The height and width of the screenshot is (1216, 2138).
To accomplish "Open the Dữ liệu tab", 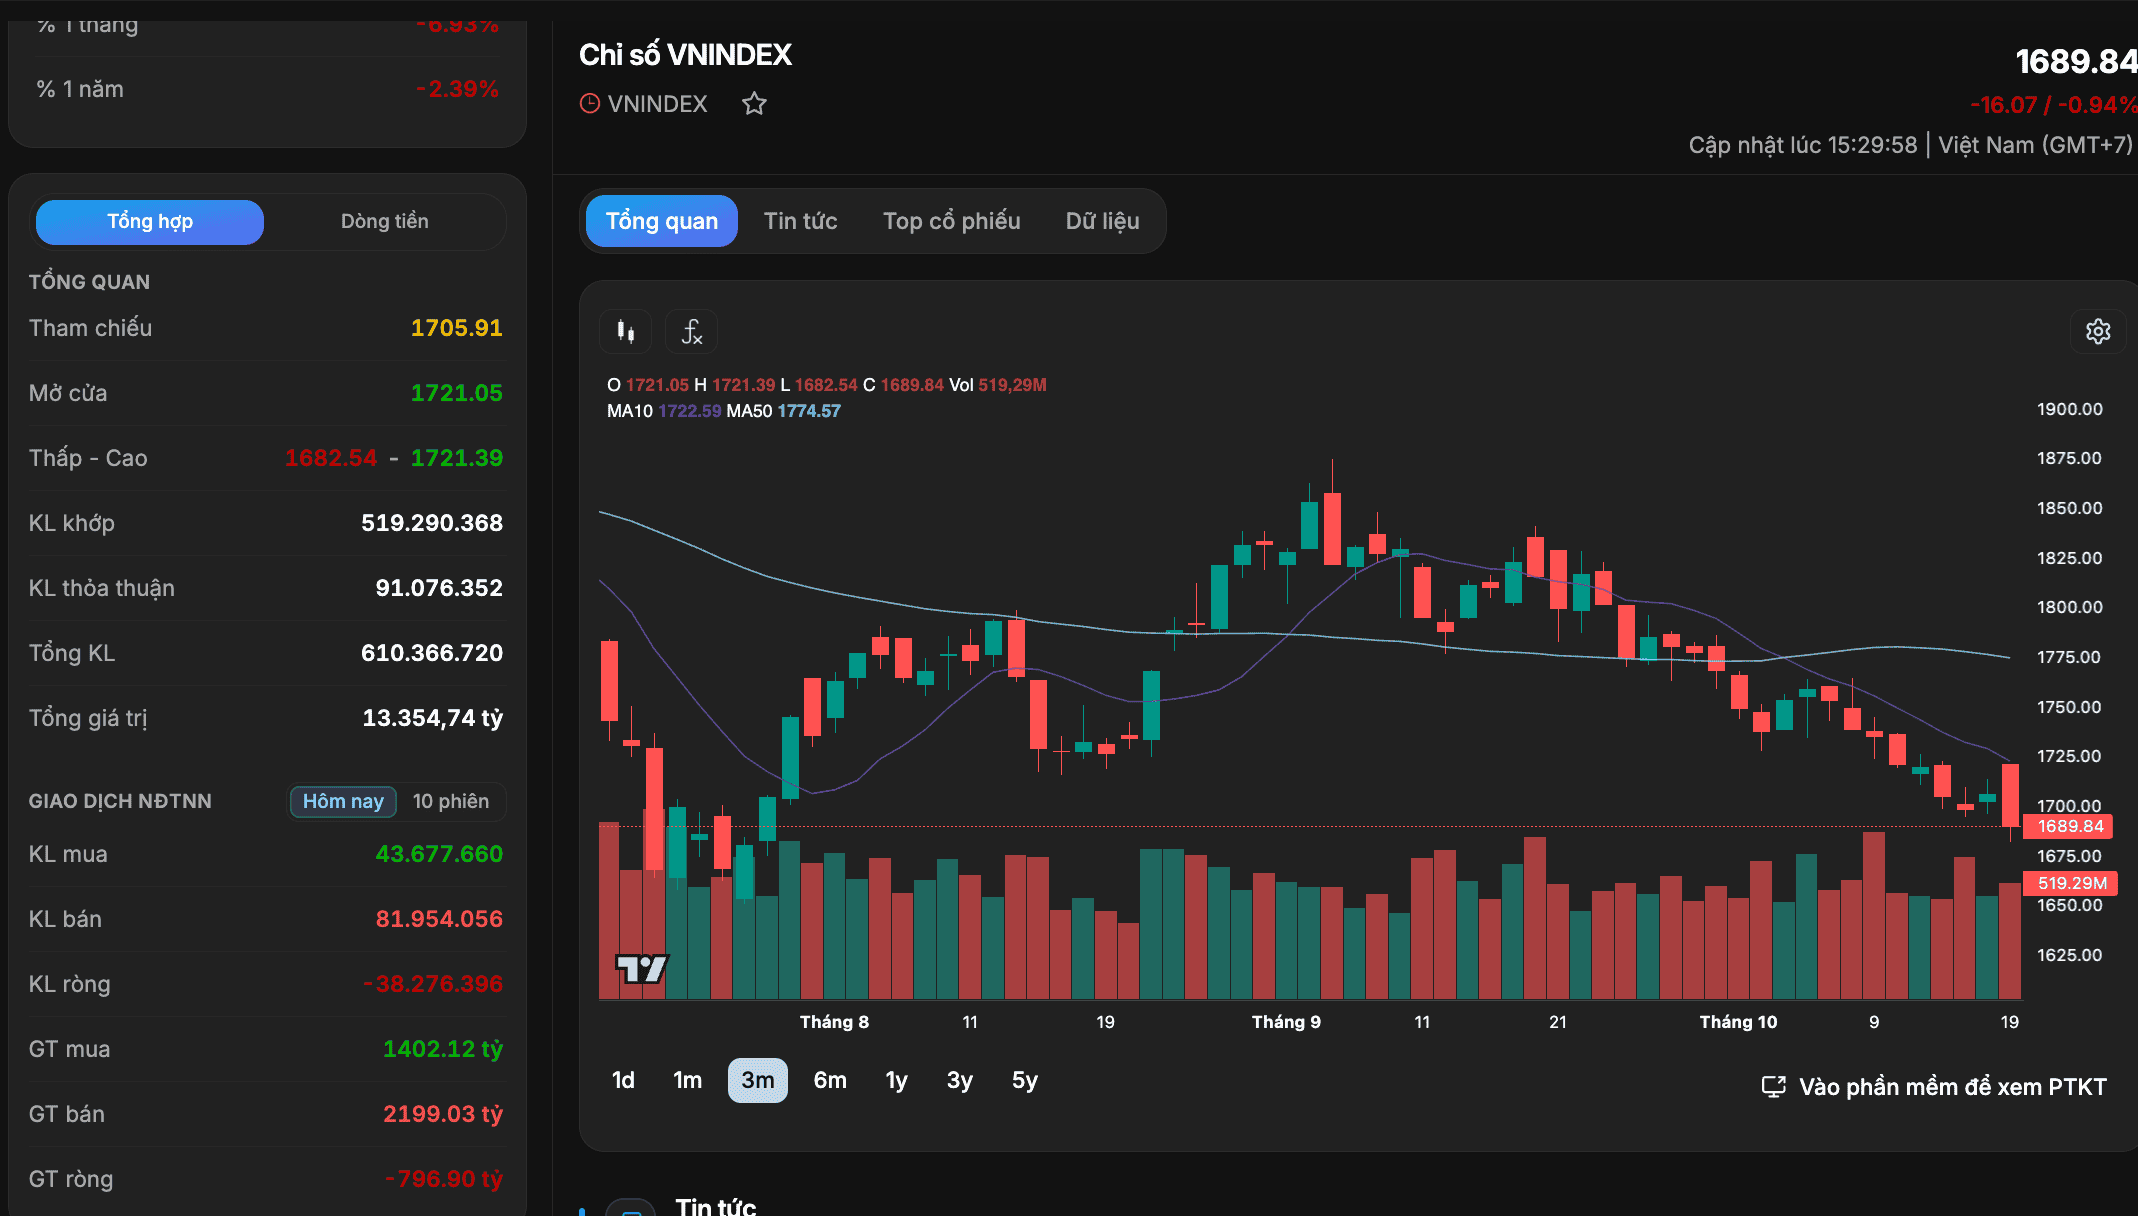I will [x=1102, y=221].
